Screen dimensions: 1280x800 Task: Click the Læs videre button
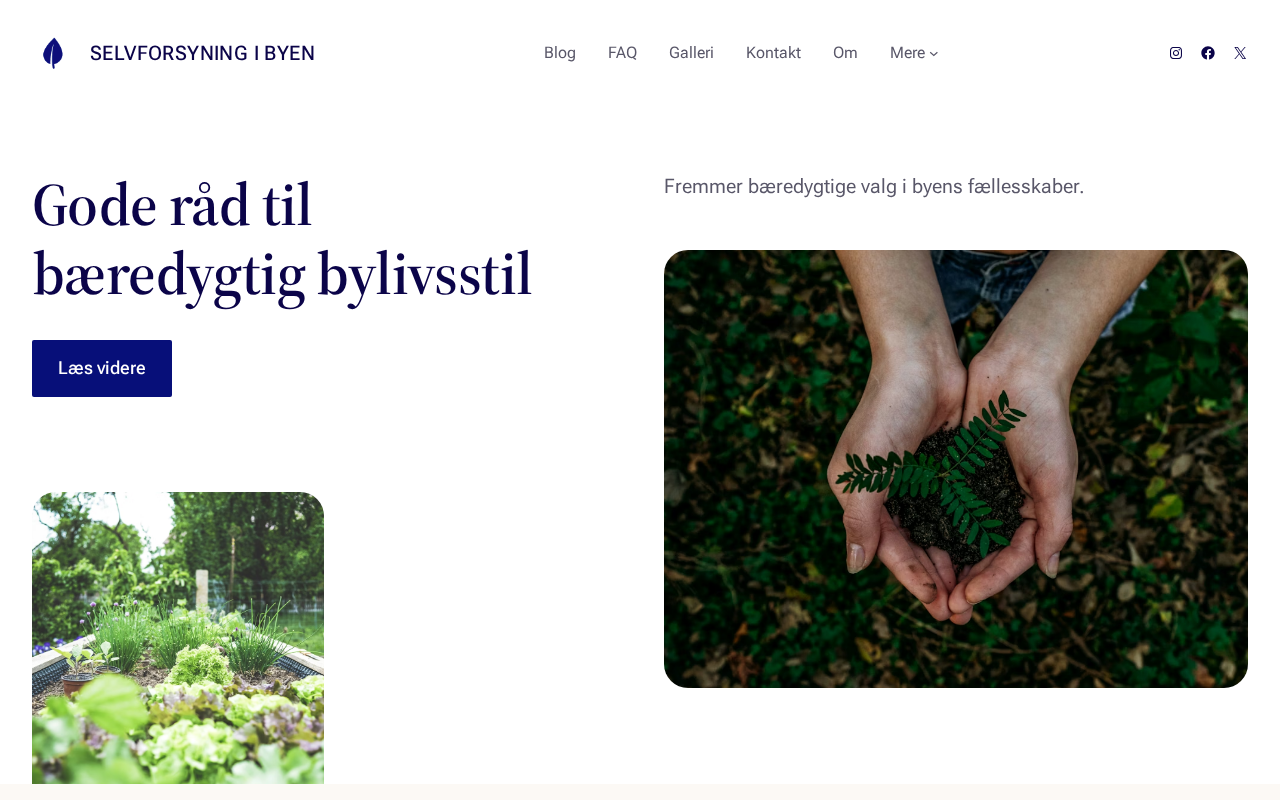[x=102, y=368]
